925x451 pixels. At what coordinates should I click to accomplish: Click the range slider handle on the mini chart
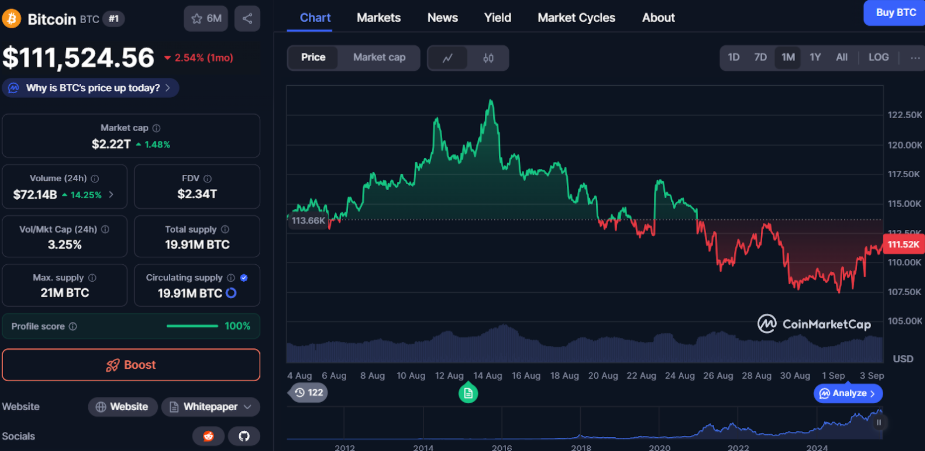879,424
